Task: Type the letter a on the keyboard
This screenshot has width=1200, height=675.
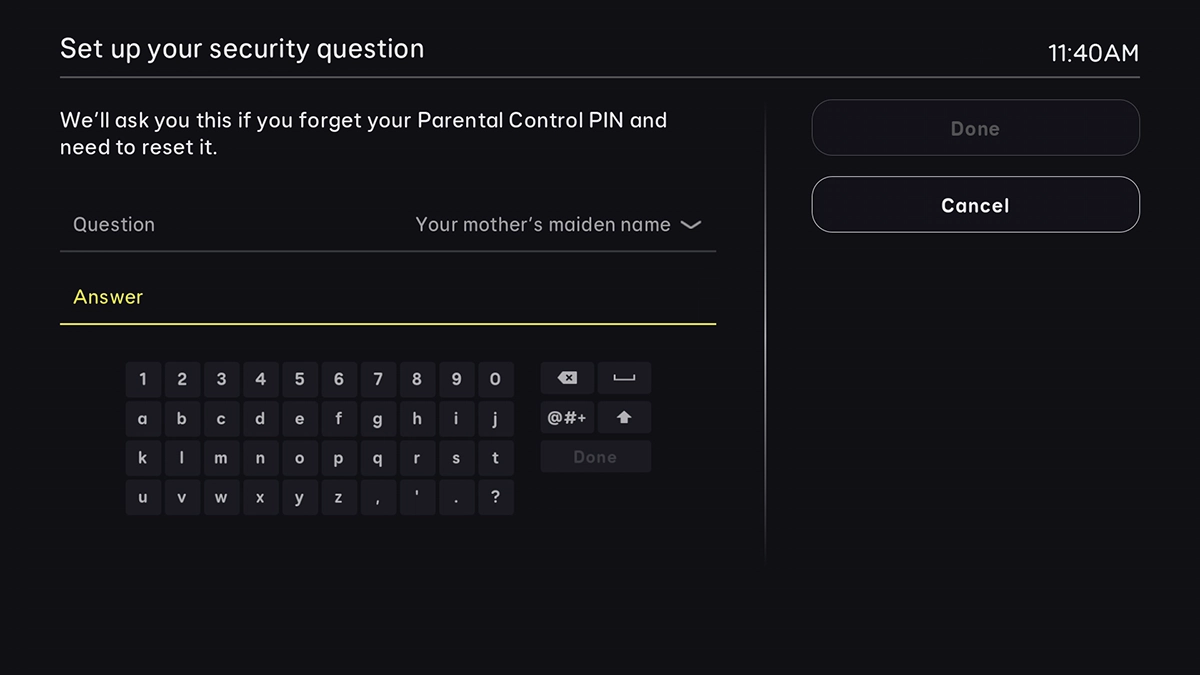Action: coord(143,418)
